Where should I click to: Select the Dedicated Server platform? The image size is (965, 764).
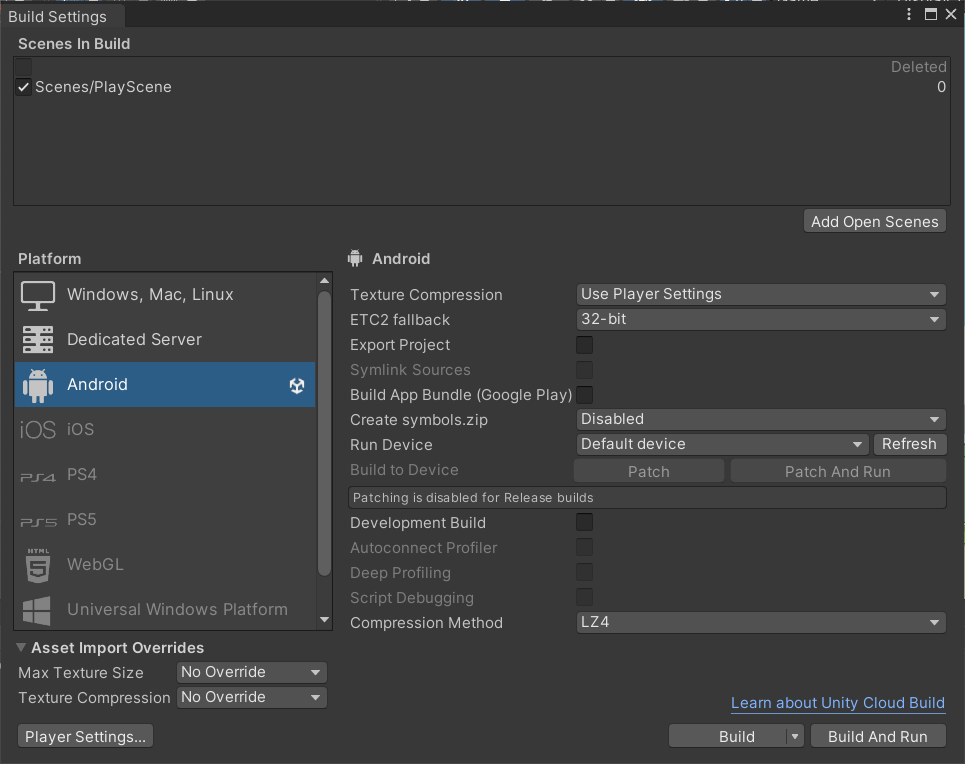click(164, 340)
